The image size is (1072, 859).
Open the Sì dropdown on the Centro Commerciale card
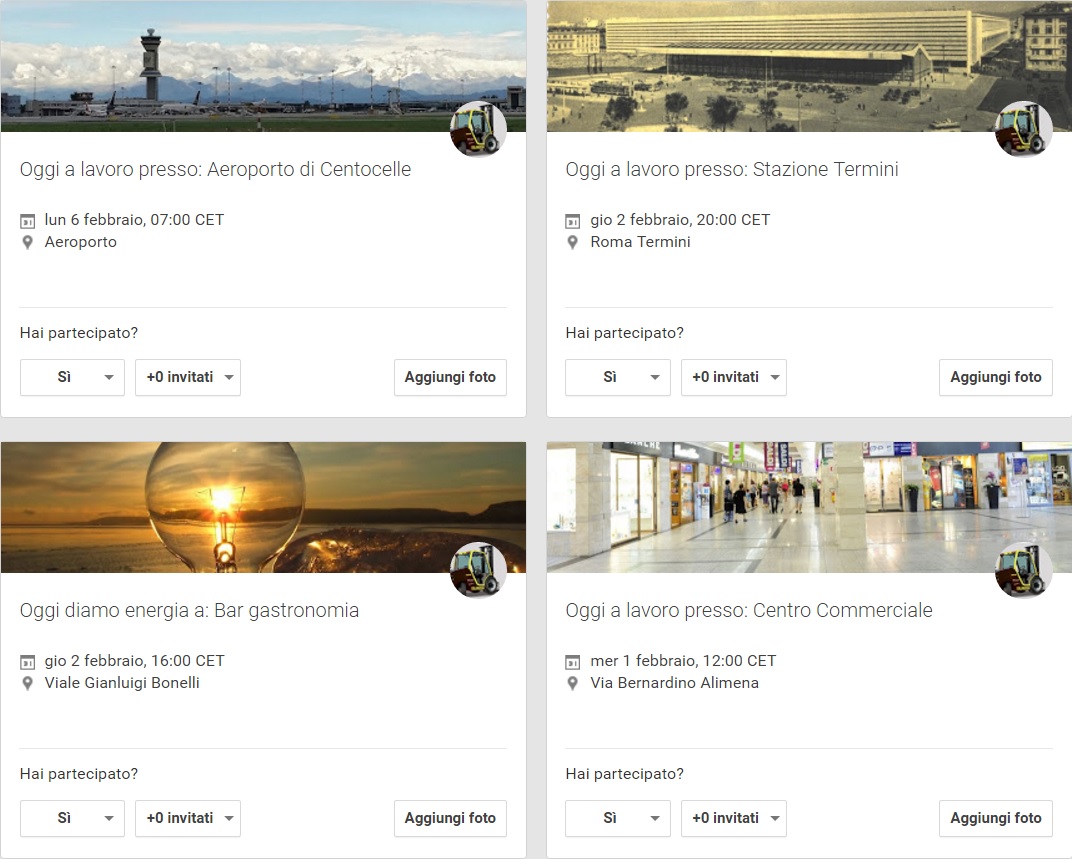coord(618,819)
